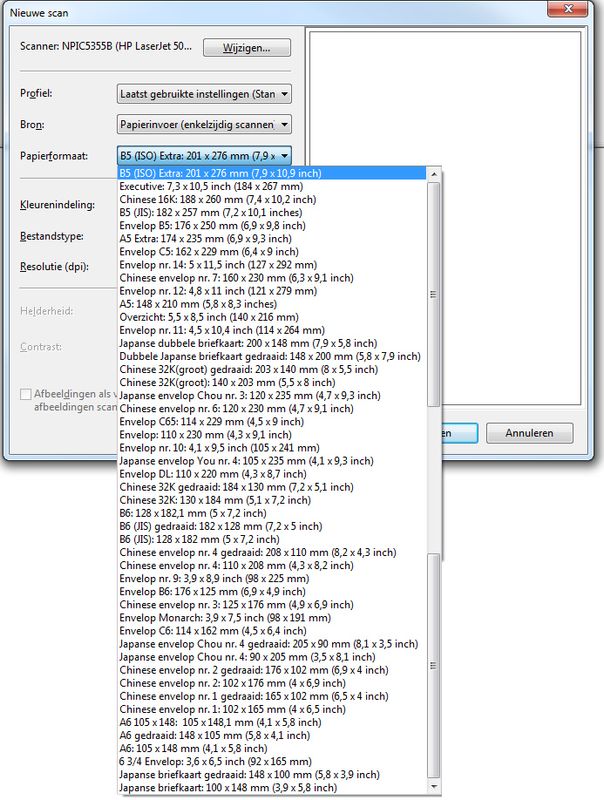Viewport: 604px width, 800px height.
Task: Choose Chinese 32K gedraaid: 184 x 130 mm
Action: [272, 487]
